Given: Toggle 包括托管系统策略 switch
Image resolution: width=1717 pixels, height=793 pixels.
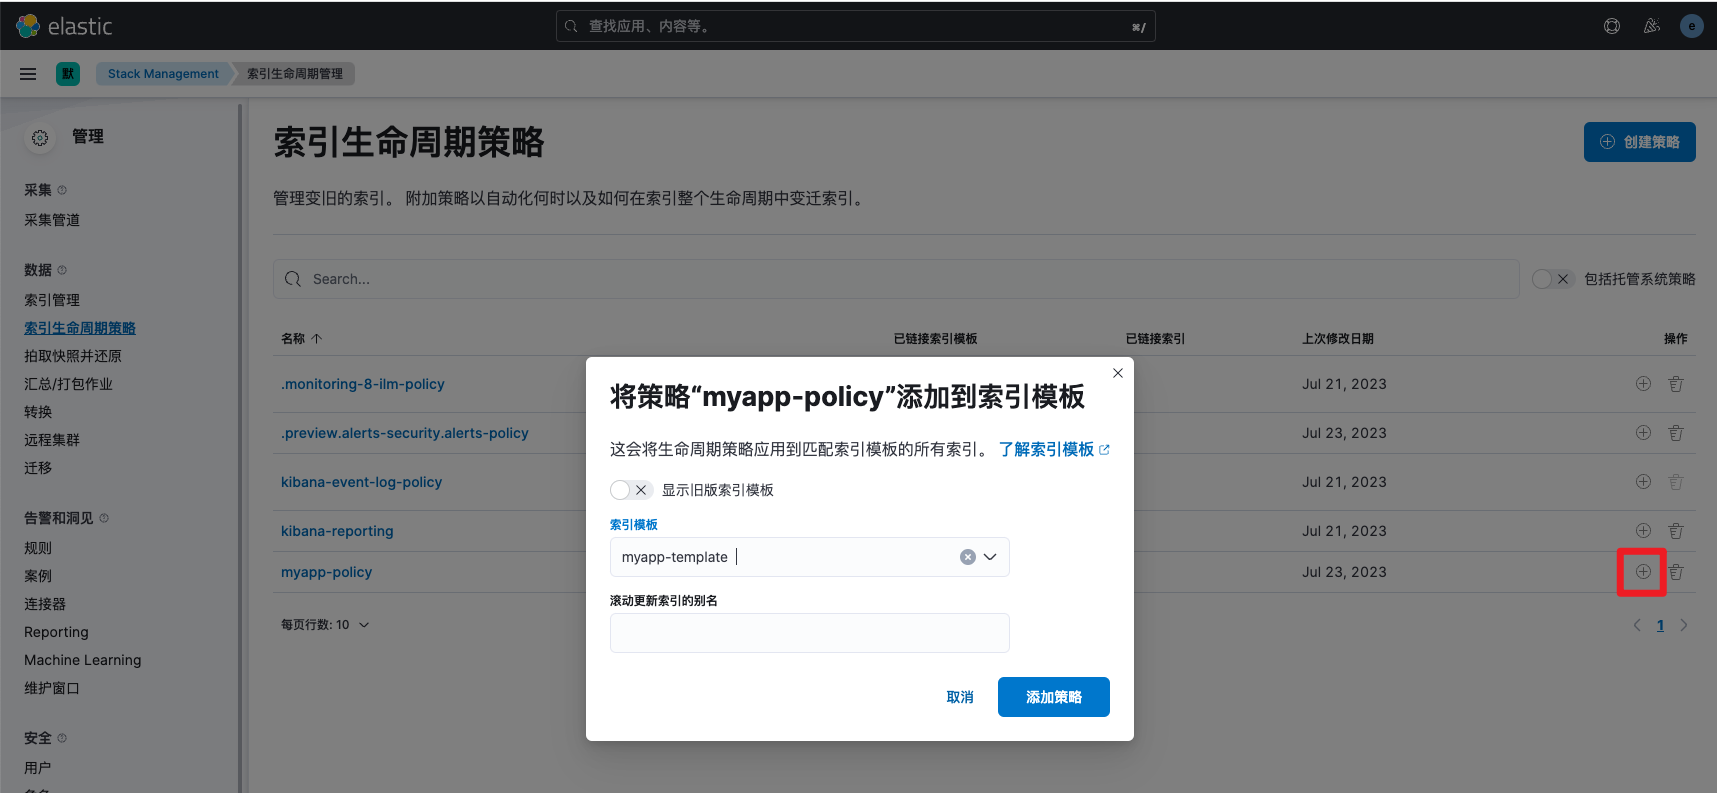Looking at the screenshot, I should coord(1553,279).
